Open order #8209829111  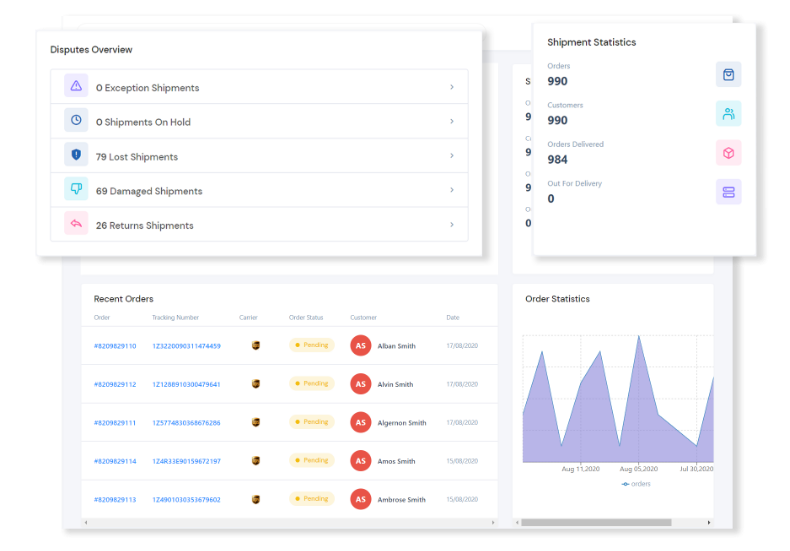(x=115, y=423)
